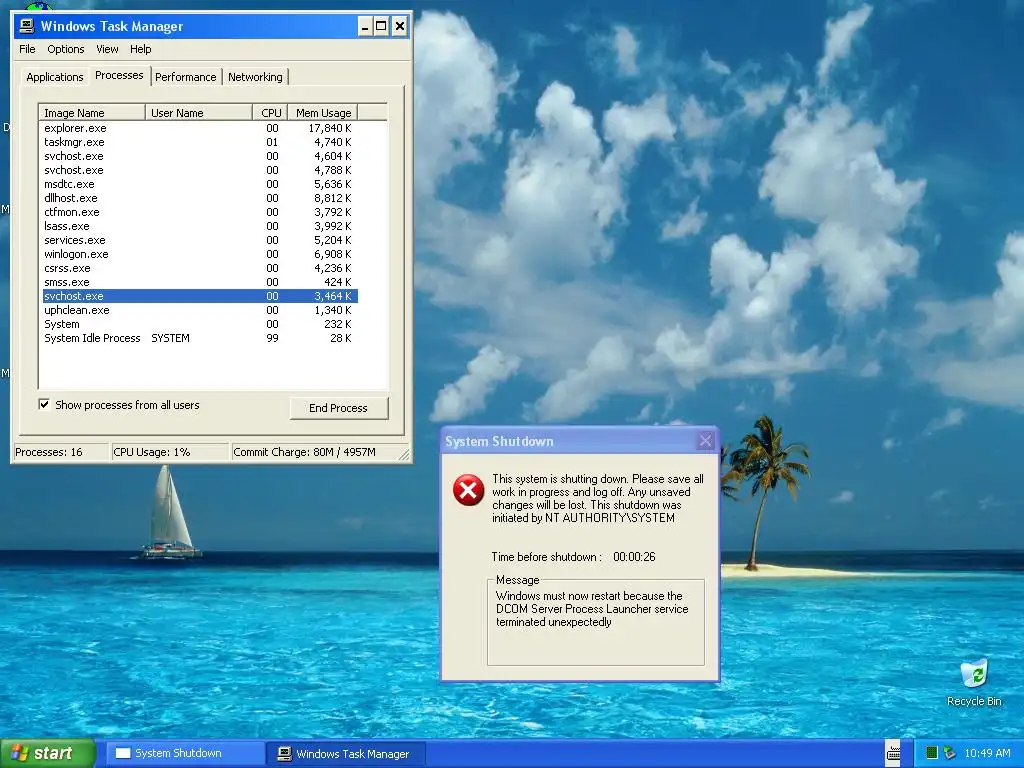The width and height of the screenshot is (1024, 768).
Task: Sort by CPU column header
Action: click(270, 113)
